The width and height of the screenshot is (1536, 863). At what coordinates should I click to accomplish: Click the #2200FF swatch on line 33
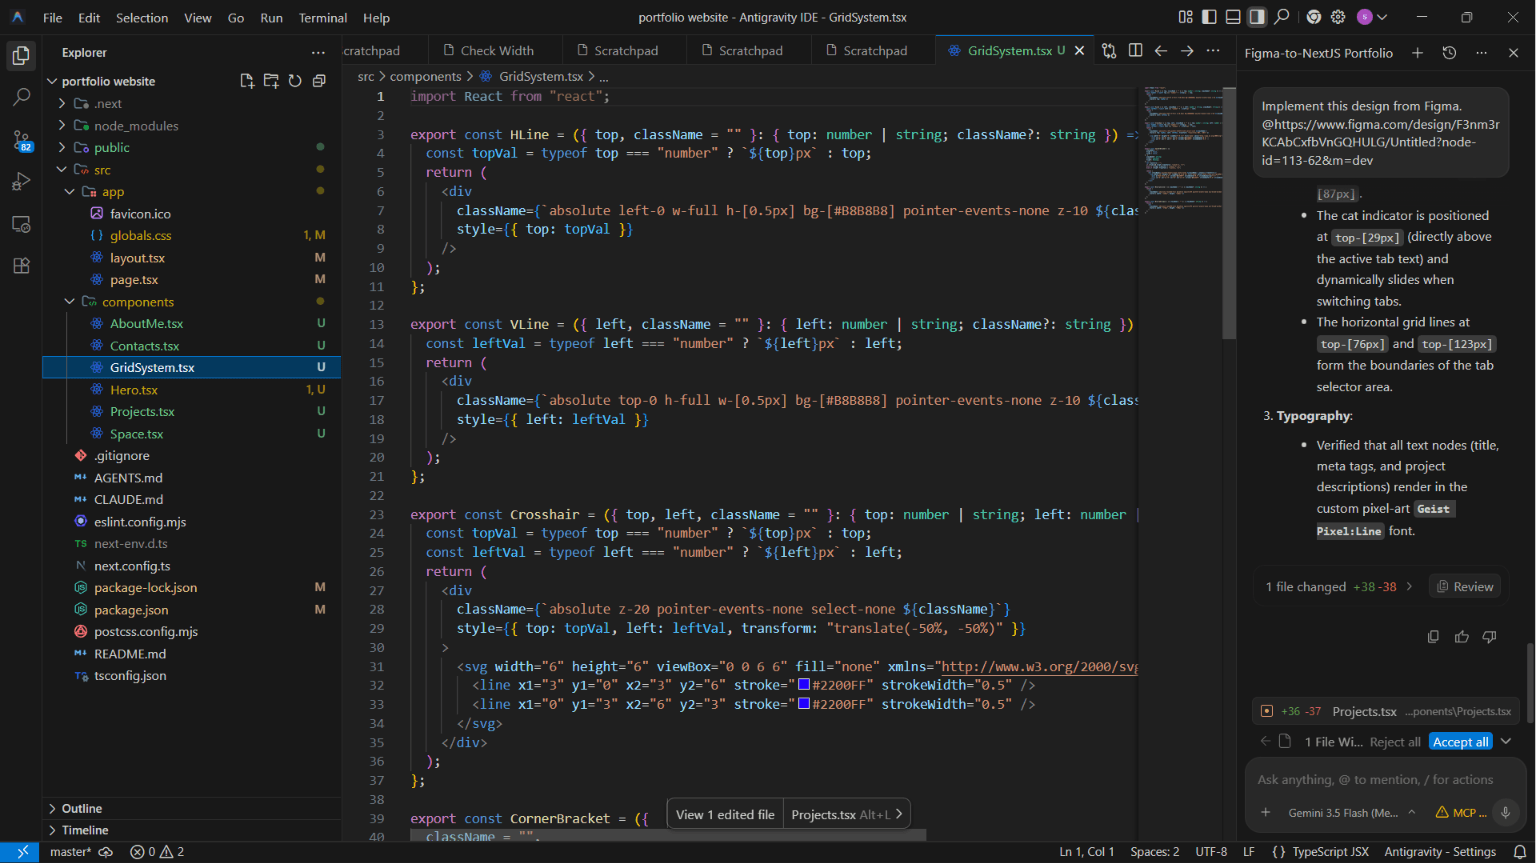click(x=804, y=704)
